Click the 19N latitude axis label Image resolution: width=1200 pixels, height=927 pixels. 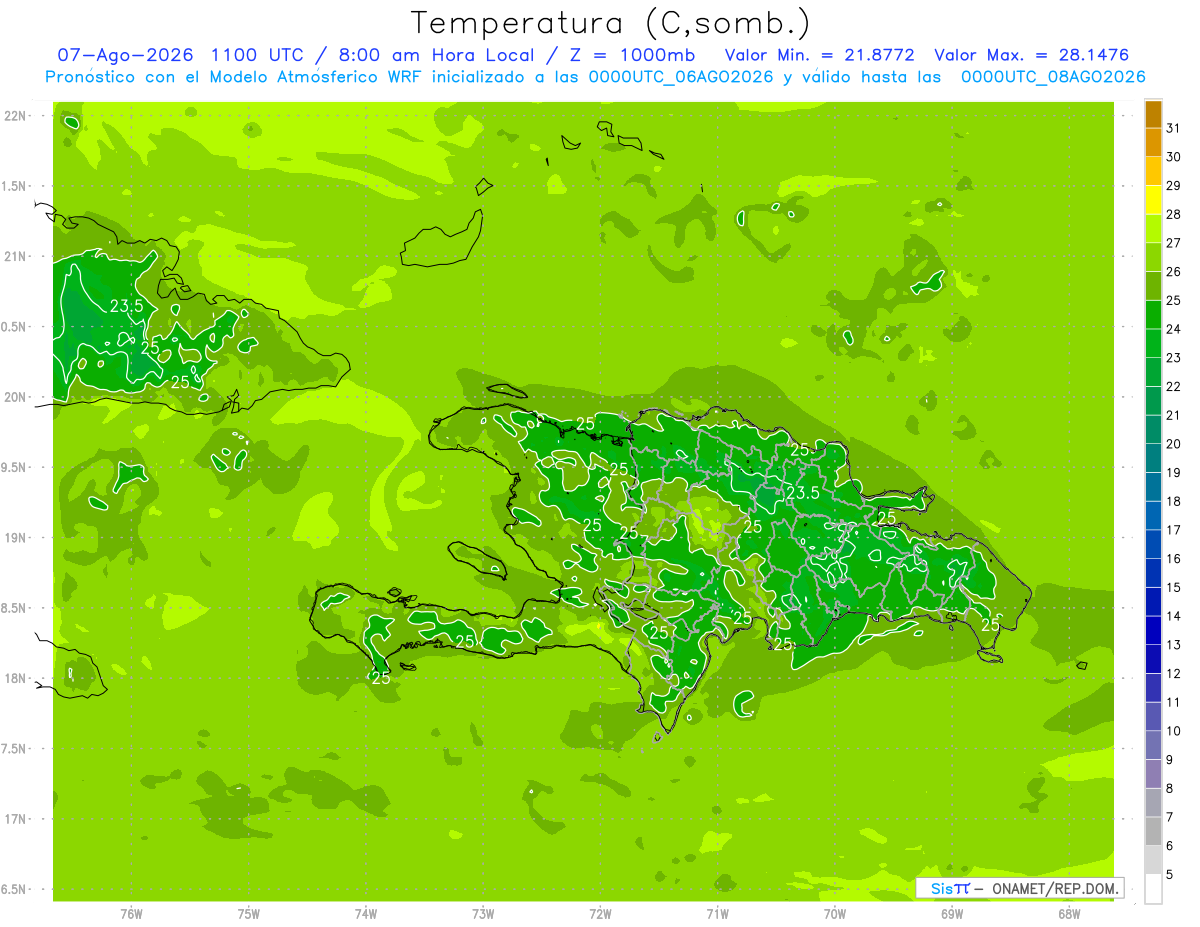click(15, 538)
